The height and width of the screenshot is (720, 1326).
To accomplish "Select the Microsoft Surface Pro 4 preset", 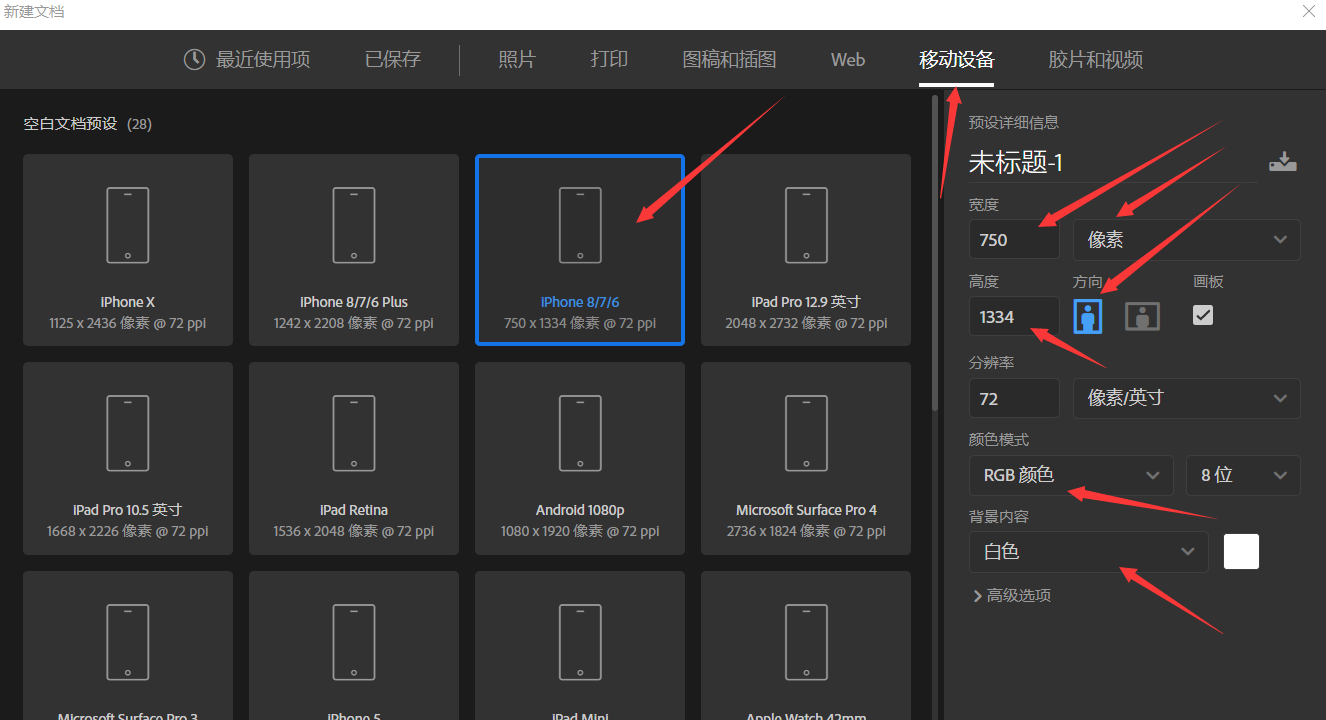I will click(x=806, y=458).
